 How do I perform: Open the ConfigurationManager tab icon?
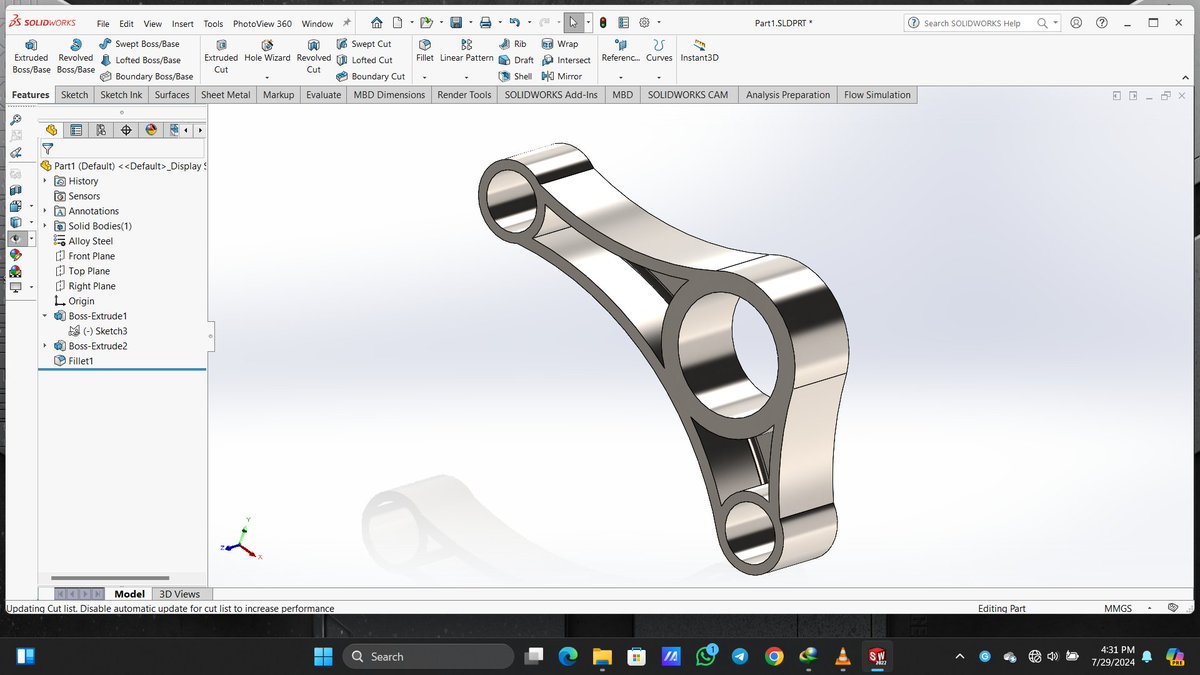101,130
